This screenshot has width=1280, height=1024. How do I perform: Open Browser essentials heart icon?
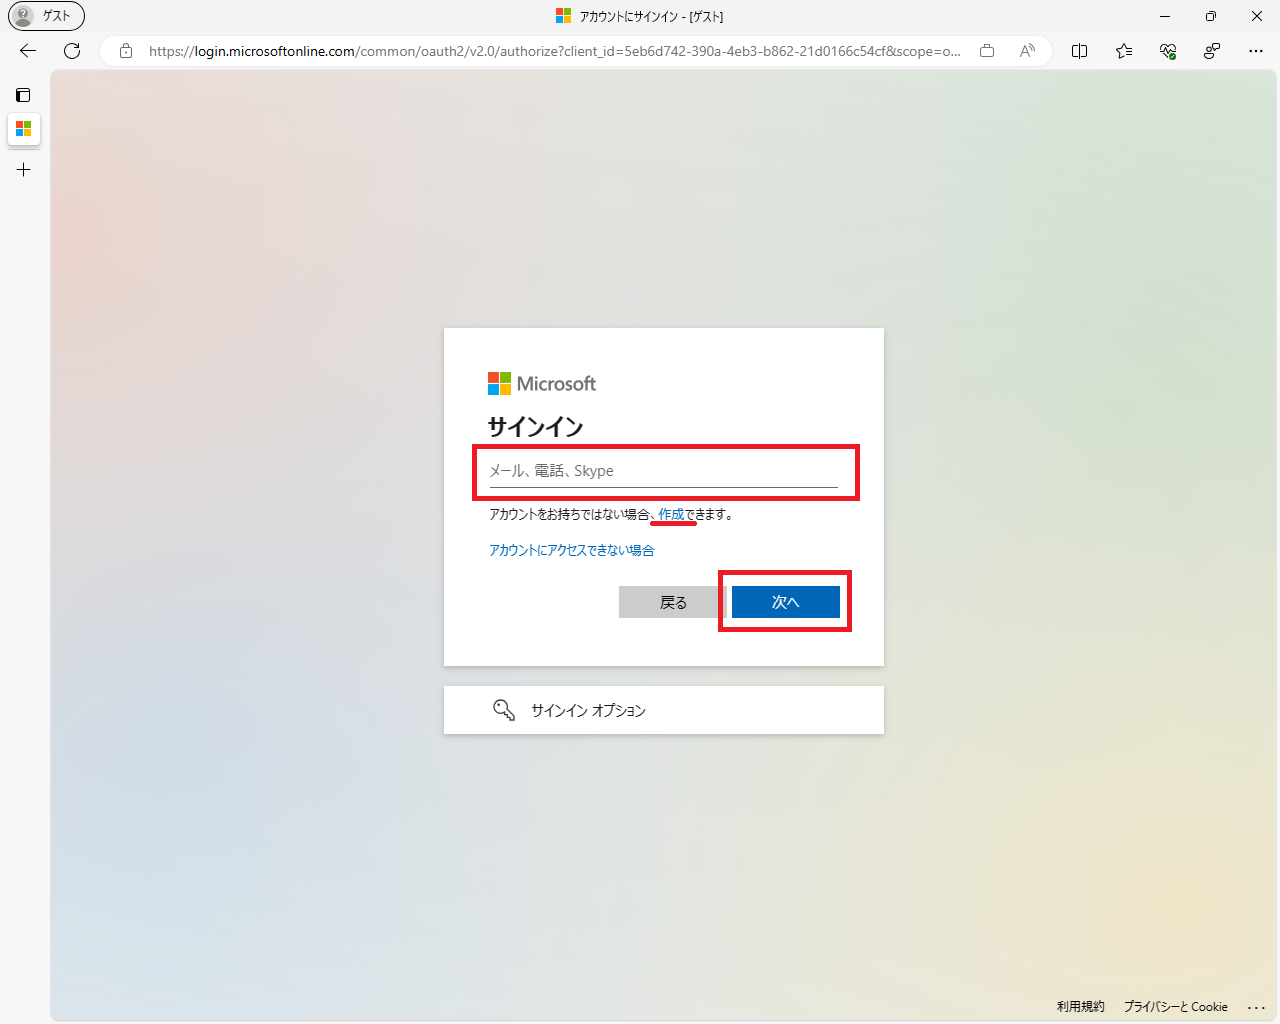pyautogui.click(x=1168, y=51)
